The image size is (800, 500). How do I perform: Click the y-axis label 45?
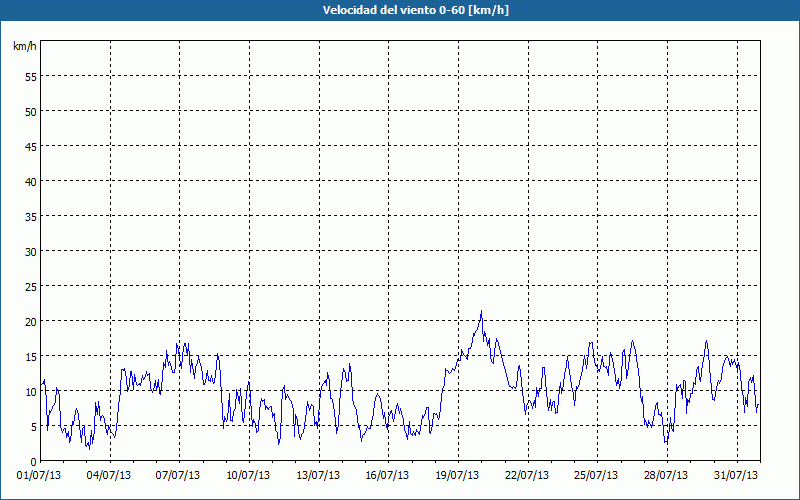[x=31, y=147]
